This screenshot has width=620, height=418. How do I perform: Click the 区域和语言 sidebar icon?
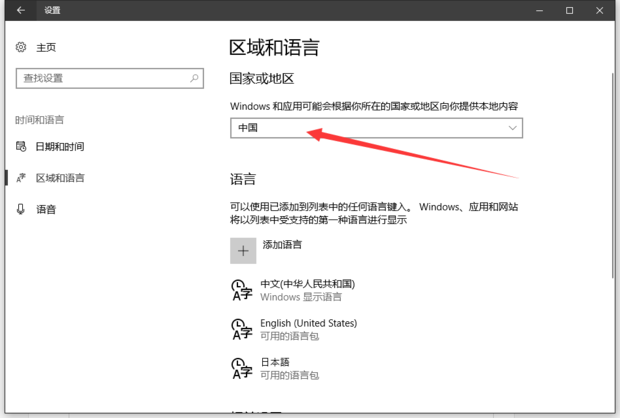click(x=21, y=178)
